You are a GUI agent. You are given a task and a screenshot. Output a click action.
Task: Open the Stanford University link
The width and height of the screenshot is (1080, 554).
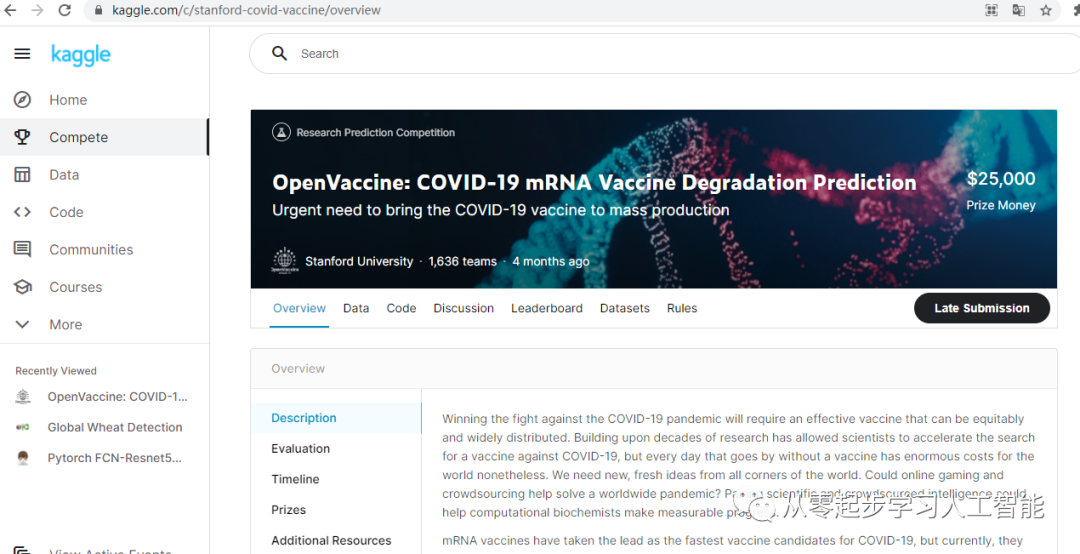click(359, 262)
